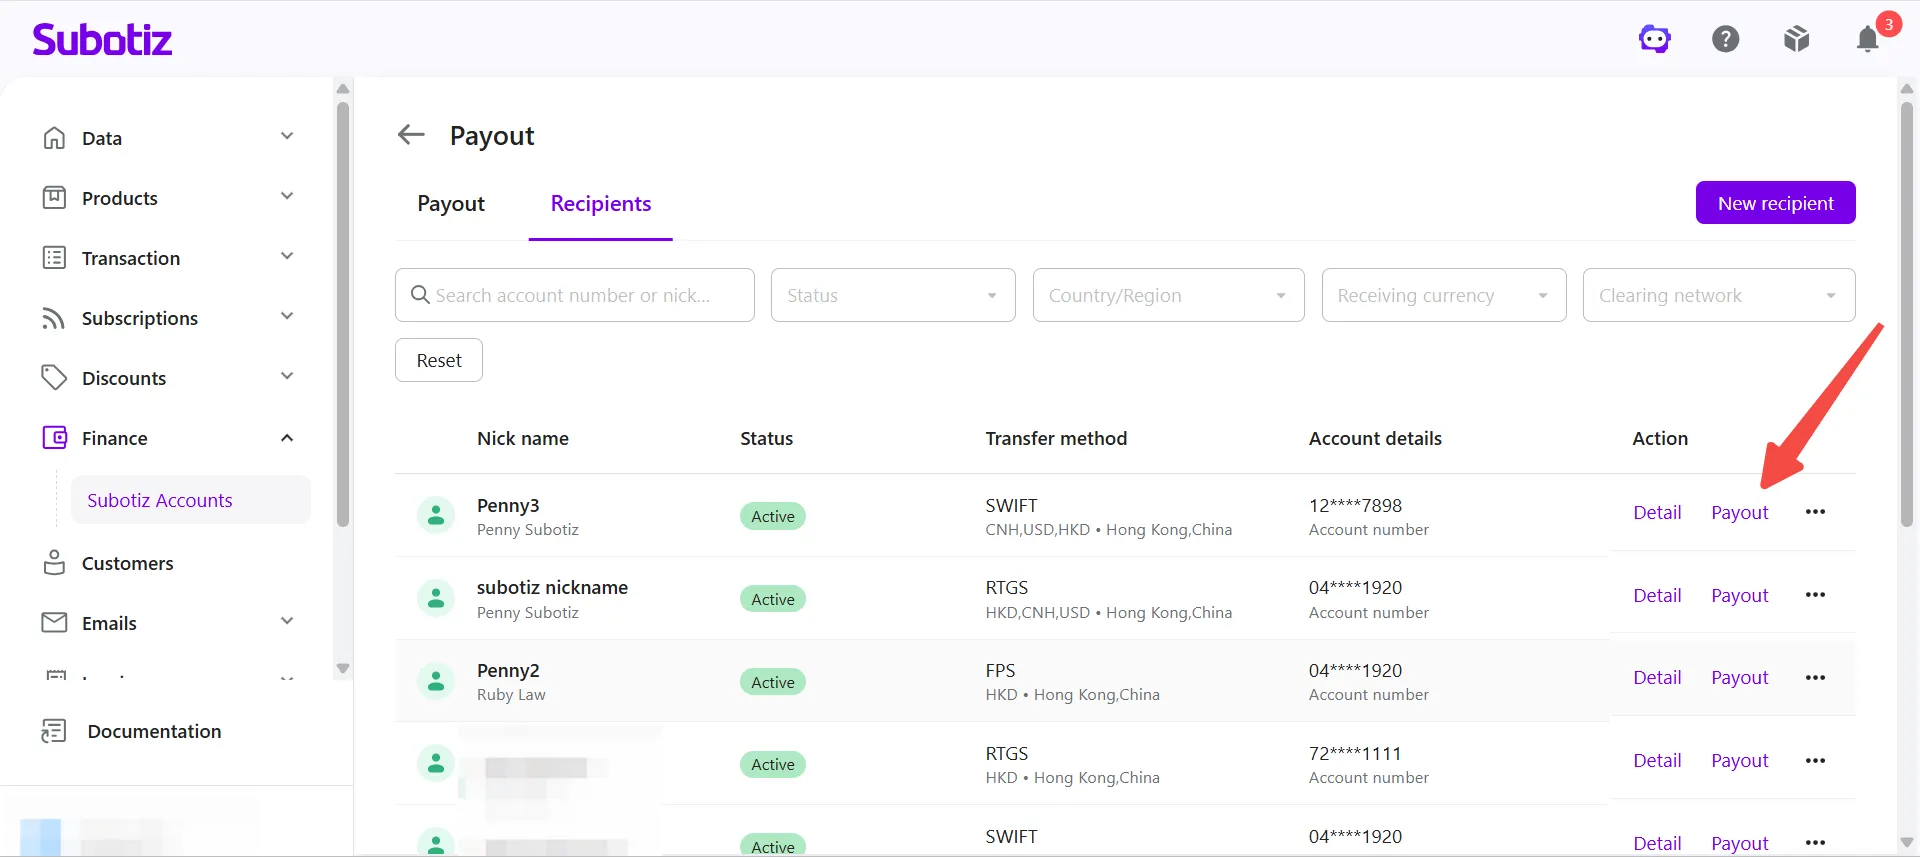Expand the Discounts menu chevron
1920x857 pixels.
(x=287, y=376)
